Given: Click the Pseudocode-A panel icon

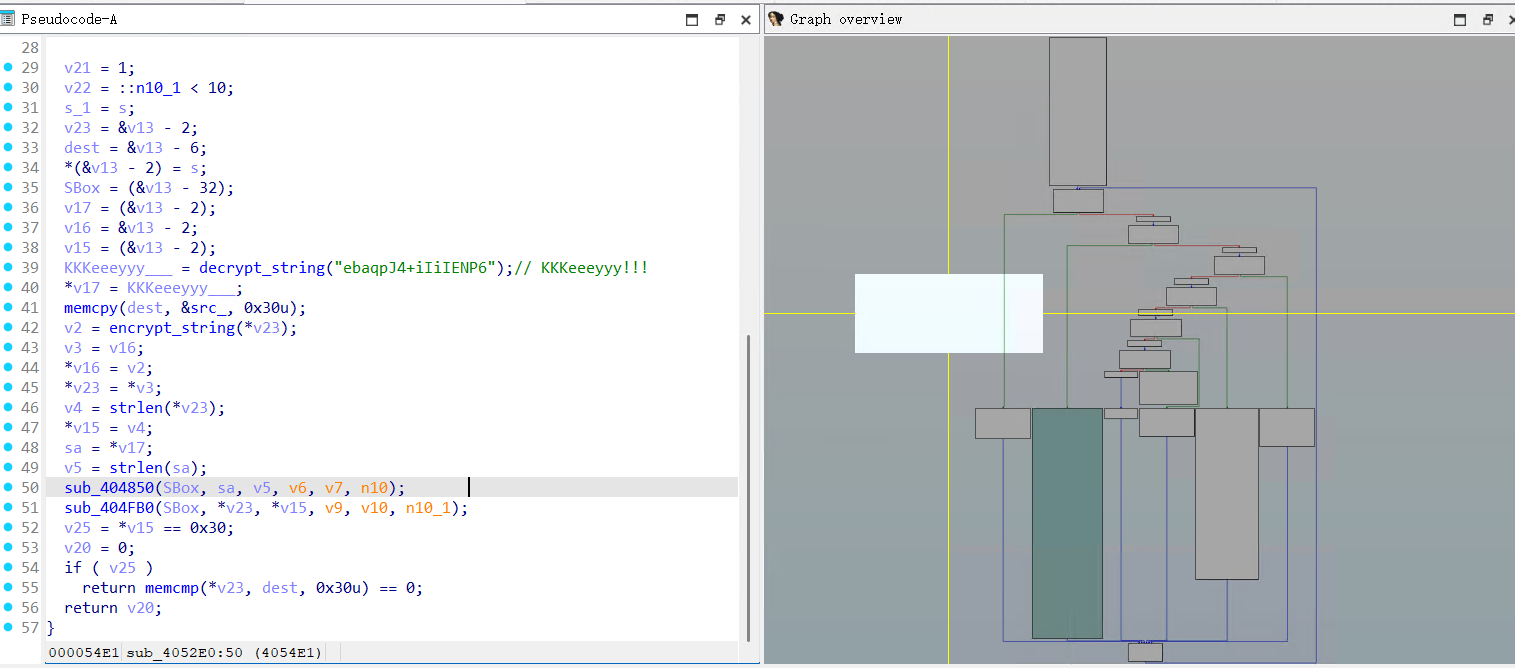Looking at the screenshot, I should (9, 19).
